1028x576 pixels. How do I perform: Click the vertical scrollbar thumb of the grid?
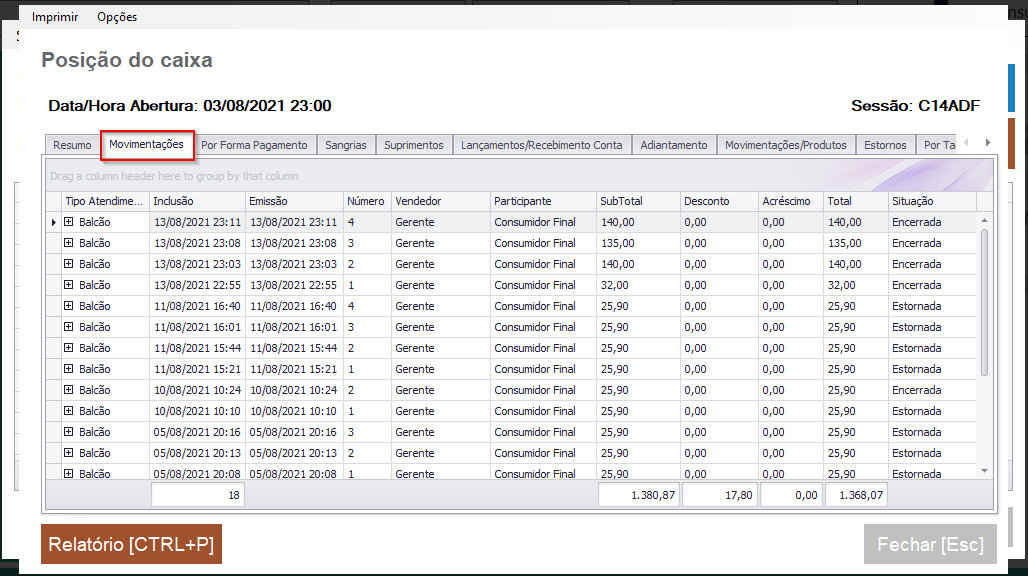(x=984, y=302)
